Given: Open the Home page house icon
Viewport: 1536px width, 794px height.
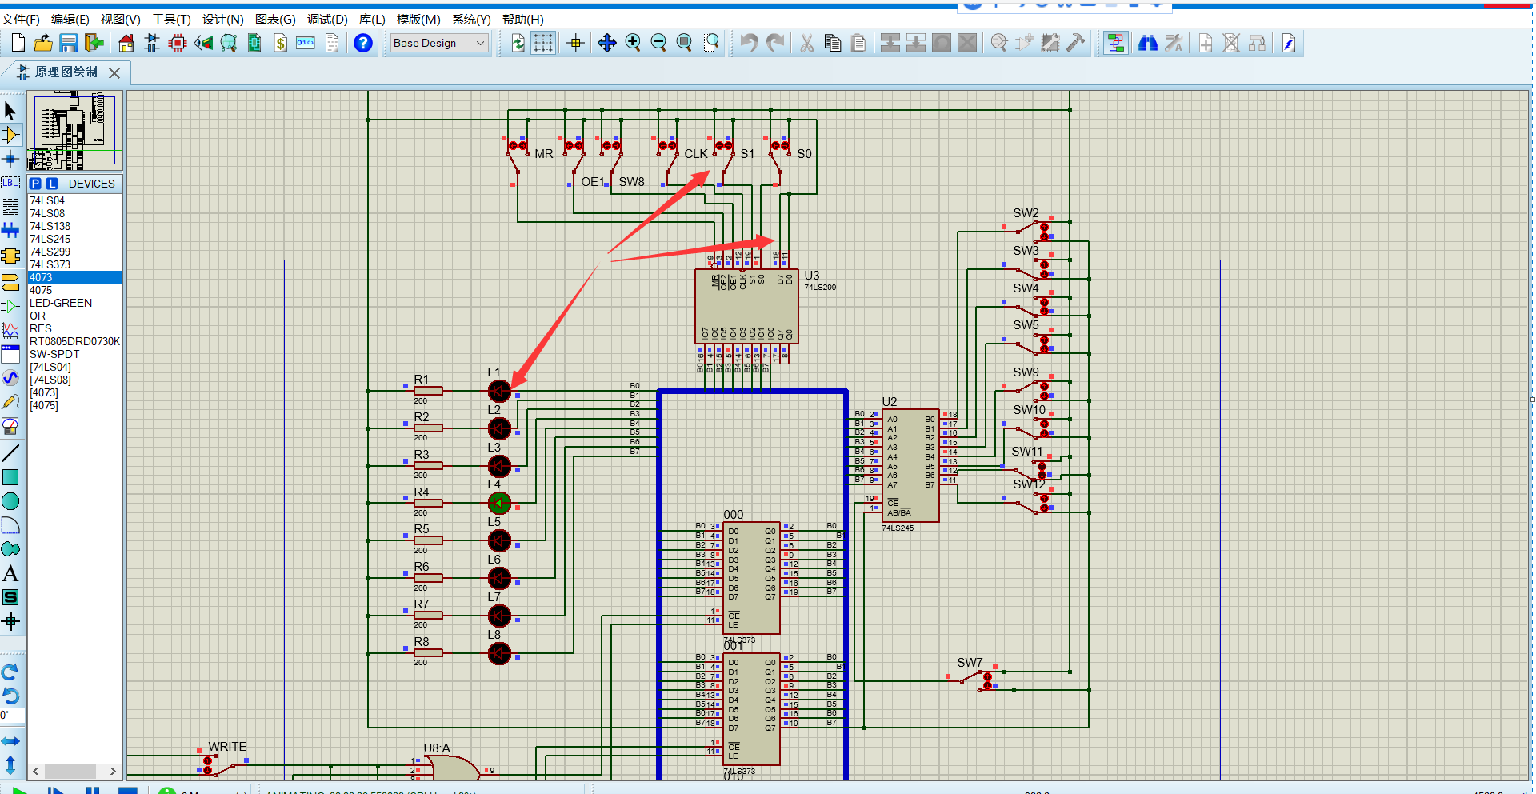Looking at the screenshot, I should pos(126,43).
